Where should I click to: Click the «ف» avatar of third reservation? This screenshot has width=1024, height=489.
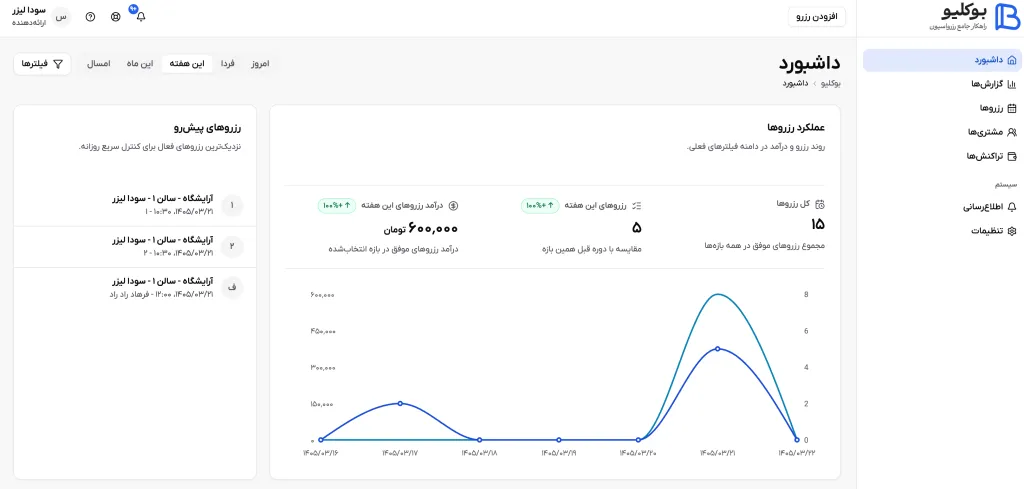click(232, 288)
